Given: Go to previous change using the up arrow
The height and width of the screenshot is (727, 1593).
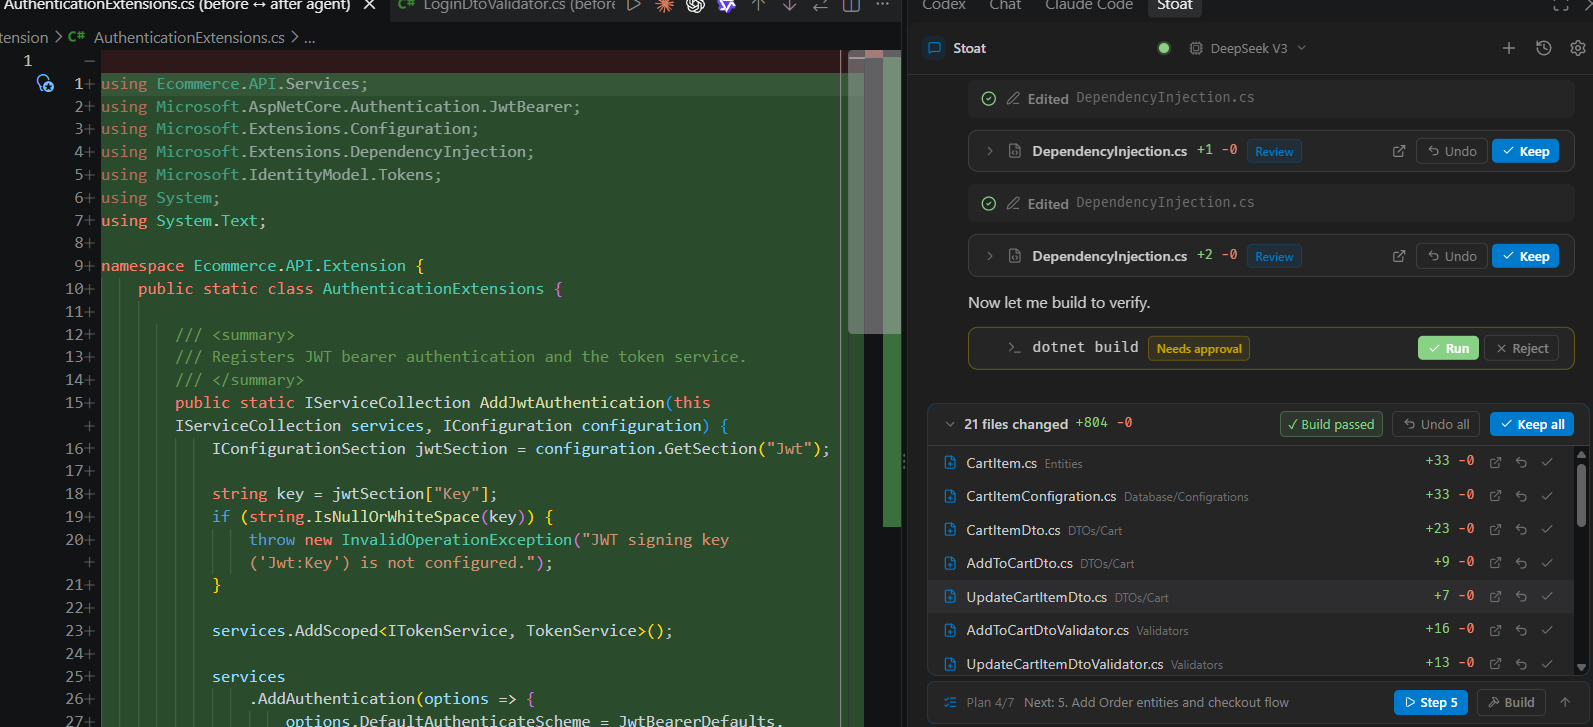Looking at the screenshot, I should 759,5.
